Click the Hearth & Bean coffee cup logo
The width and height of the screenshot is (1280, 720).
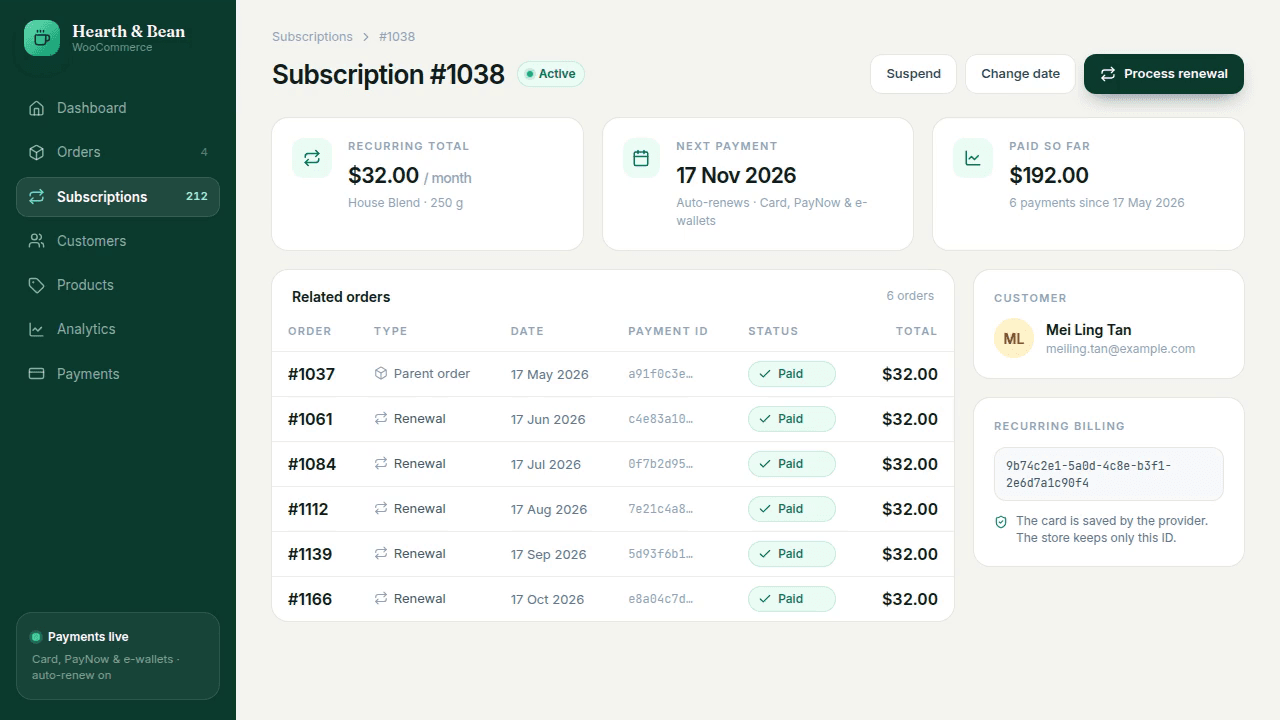[42, 38]
